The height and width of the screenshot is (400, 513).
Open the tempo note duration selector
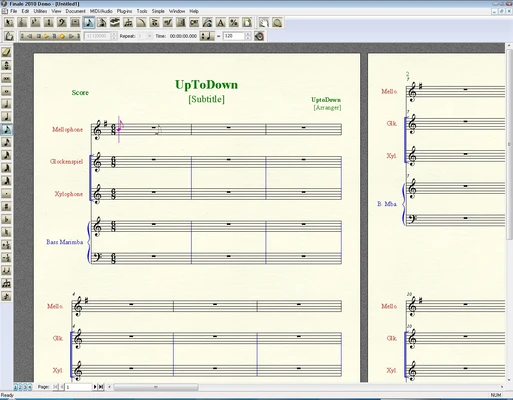click(207, 36)
